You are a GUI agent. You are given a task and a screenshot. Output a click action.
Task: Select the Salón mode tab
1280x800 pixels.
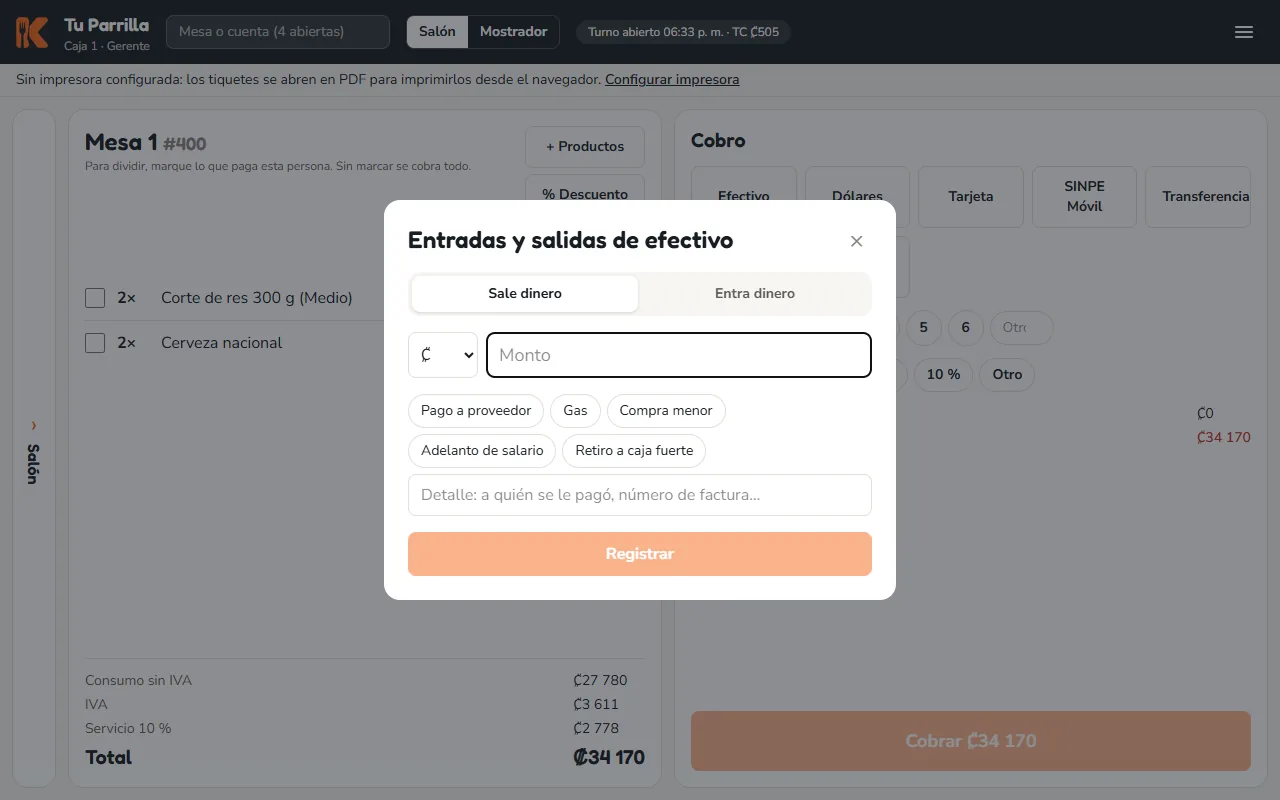437,32
